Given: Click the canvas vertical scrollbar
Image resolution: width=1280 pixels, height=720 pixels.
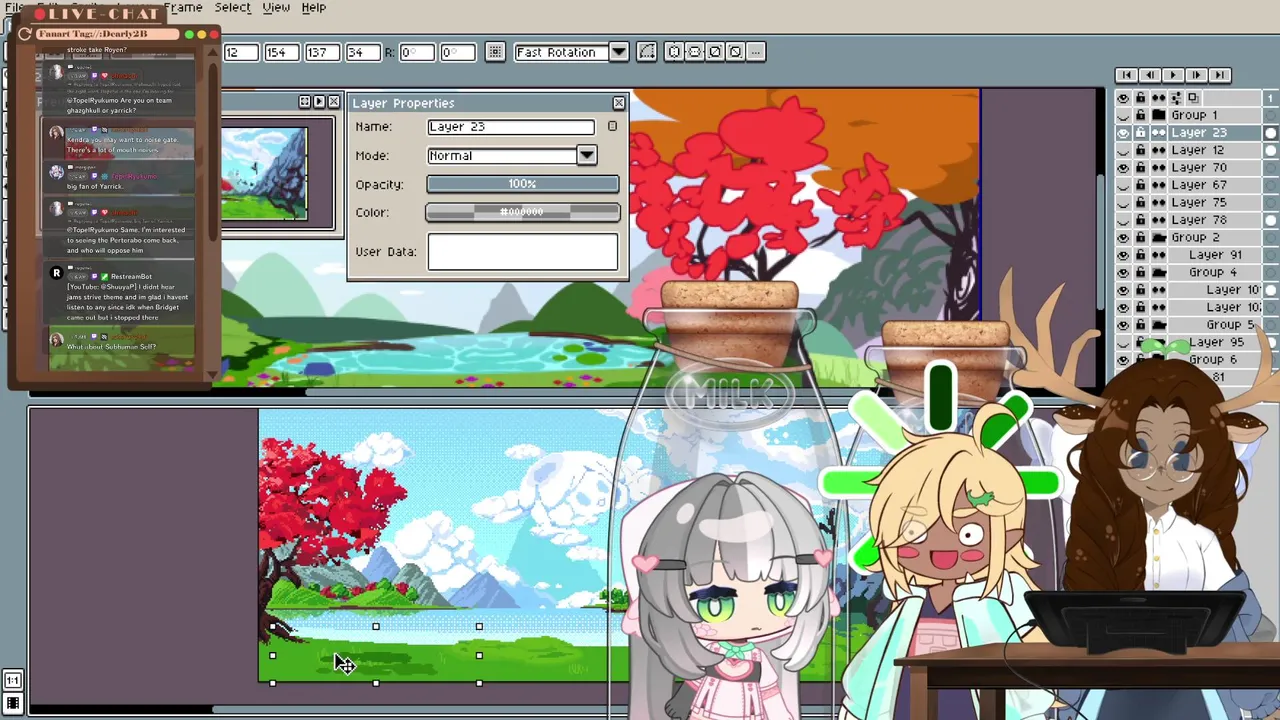Looking at the screenshot, I should [1102, 240].
